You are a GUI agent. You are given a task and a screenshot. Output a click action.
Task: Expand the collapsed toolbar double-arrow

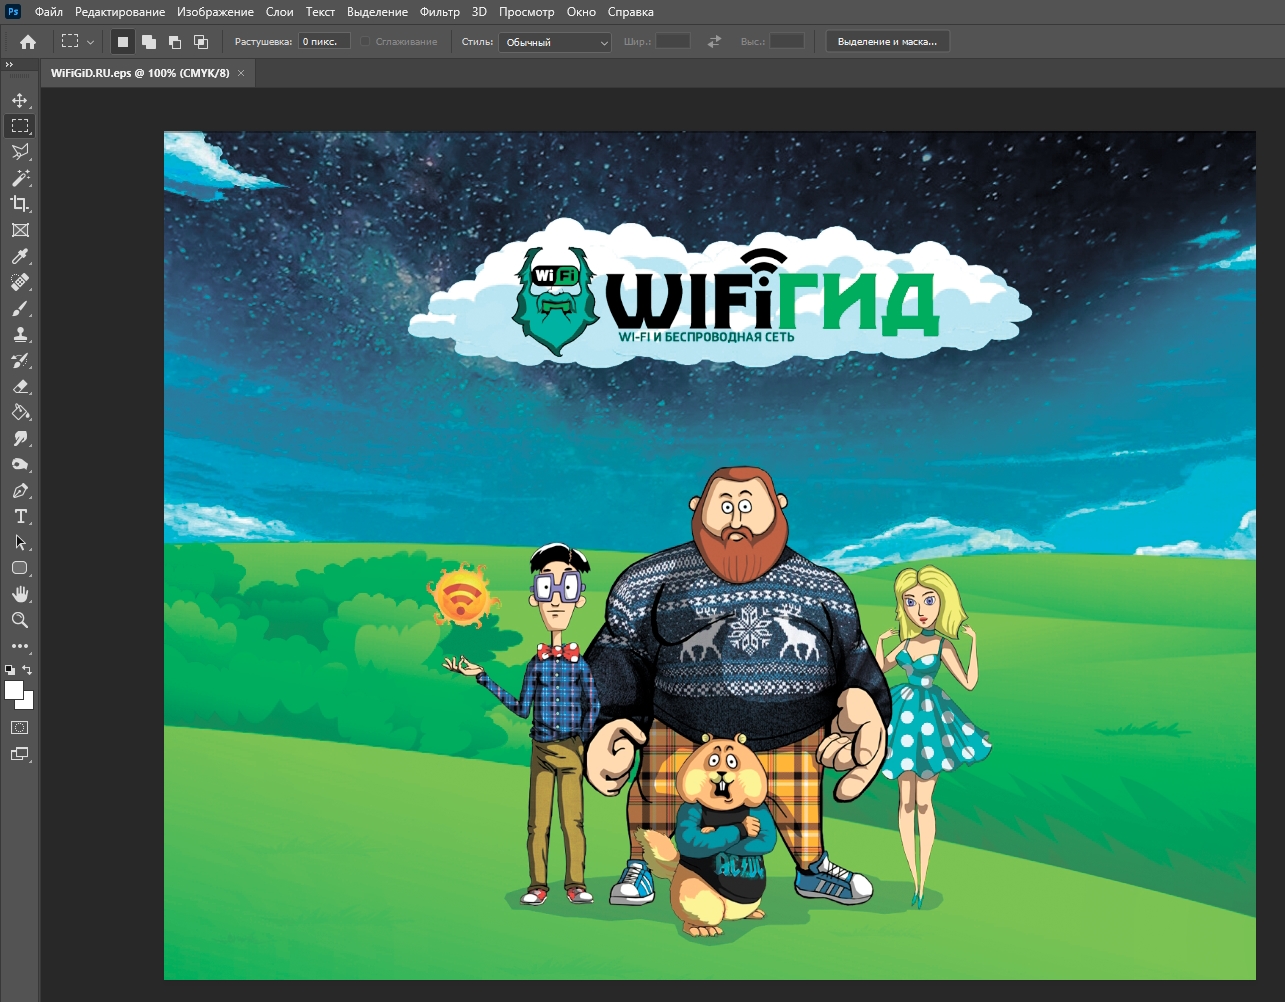coord(9,65)
